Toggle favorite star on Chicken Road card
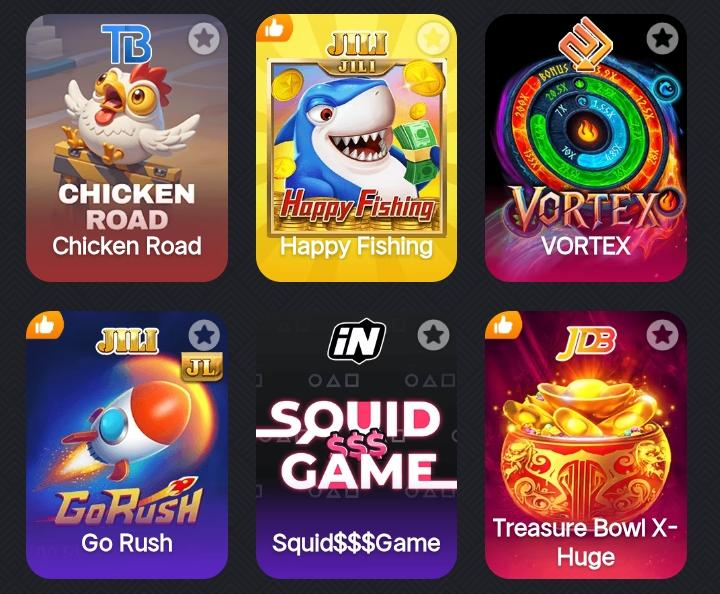Image resolution: width=720 pixels, height=594 pixels. (x=204, y=39)
